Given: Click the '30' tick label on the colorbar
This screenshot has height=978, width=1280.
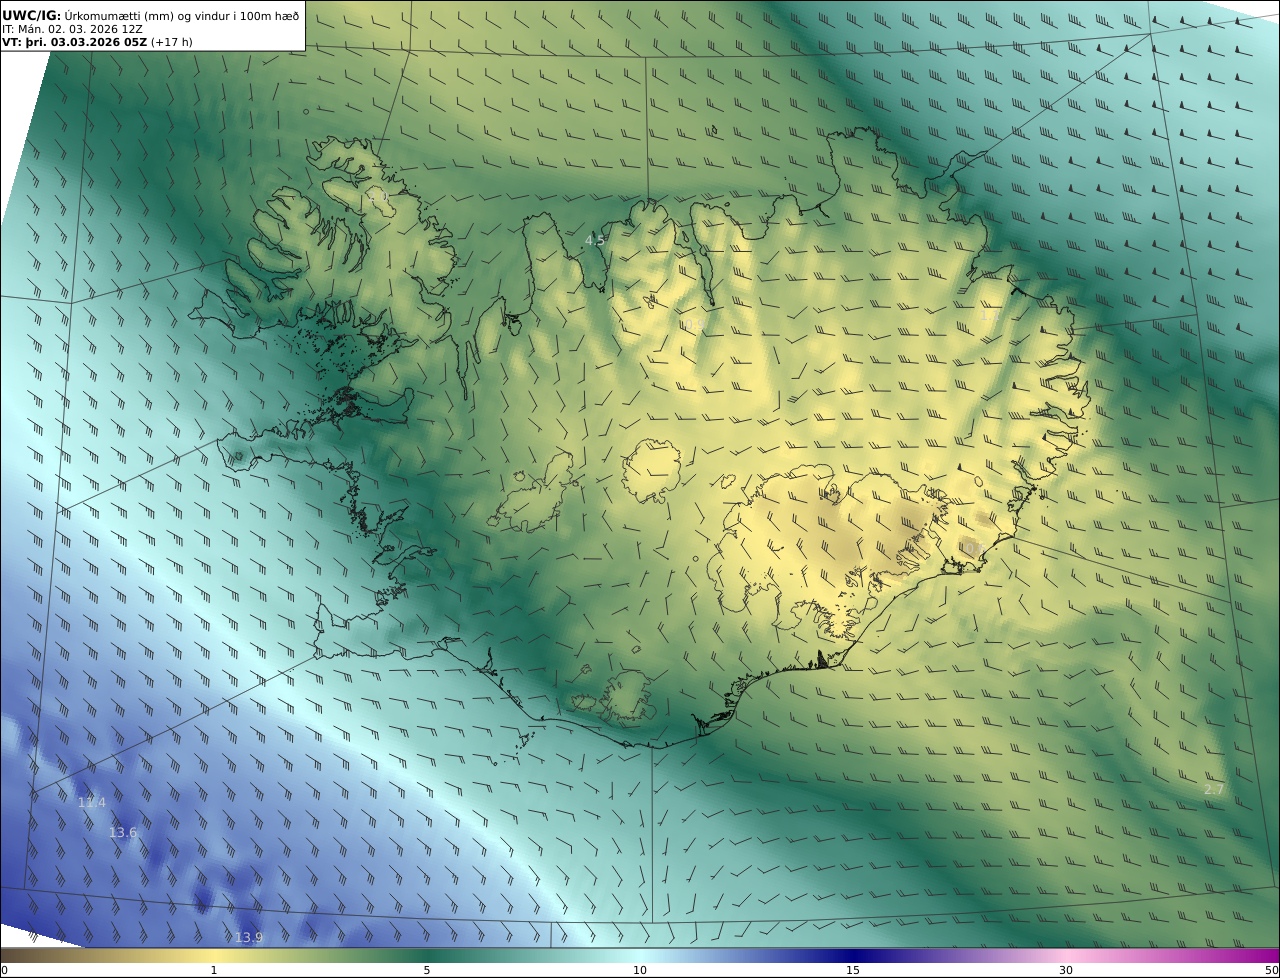Looking at the screenshot, I should (1066, 970).
